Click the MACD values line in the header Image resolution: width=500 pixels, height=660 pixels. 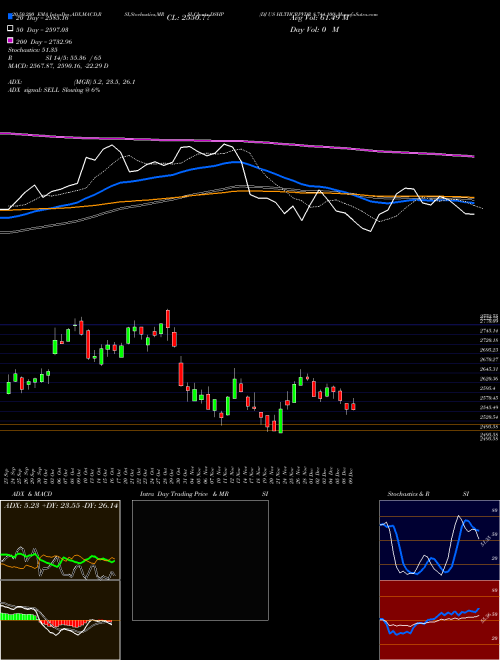coord(58,66)
